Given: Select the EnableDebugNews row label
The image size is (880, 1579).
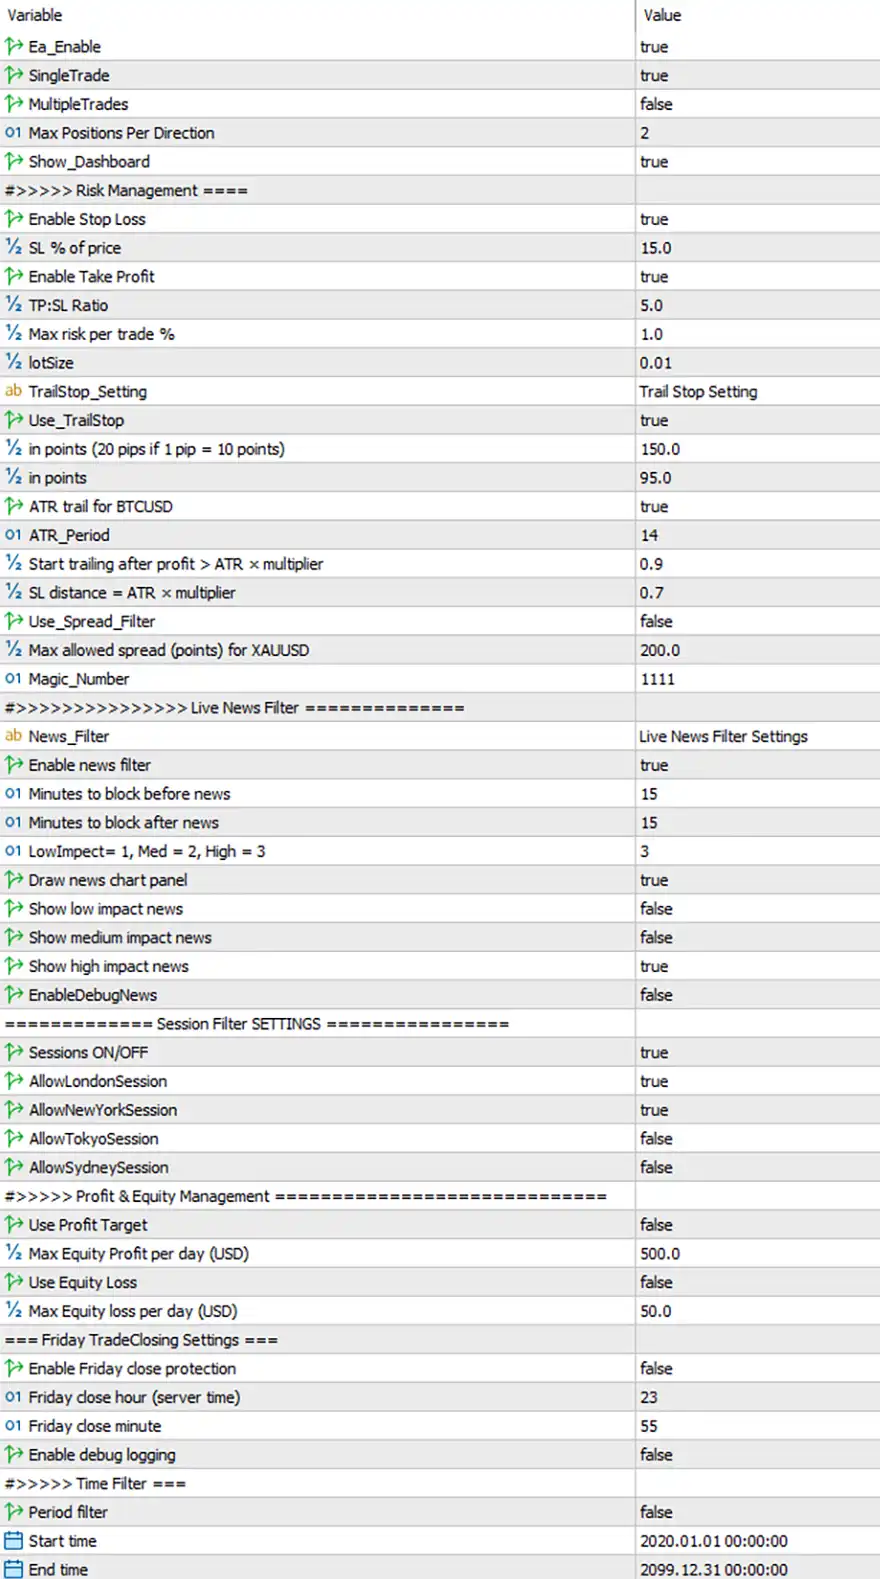Looking at the screenshot, I should pyautogui.click(x=92, y=995).
